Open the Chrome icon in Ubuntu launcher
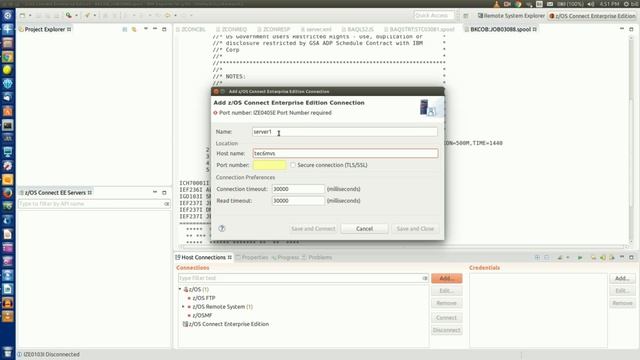Image resolution: width=640 pixels, height=360 pixels. 7,57
